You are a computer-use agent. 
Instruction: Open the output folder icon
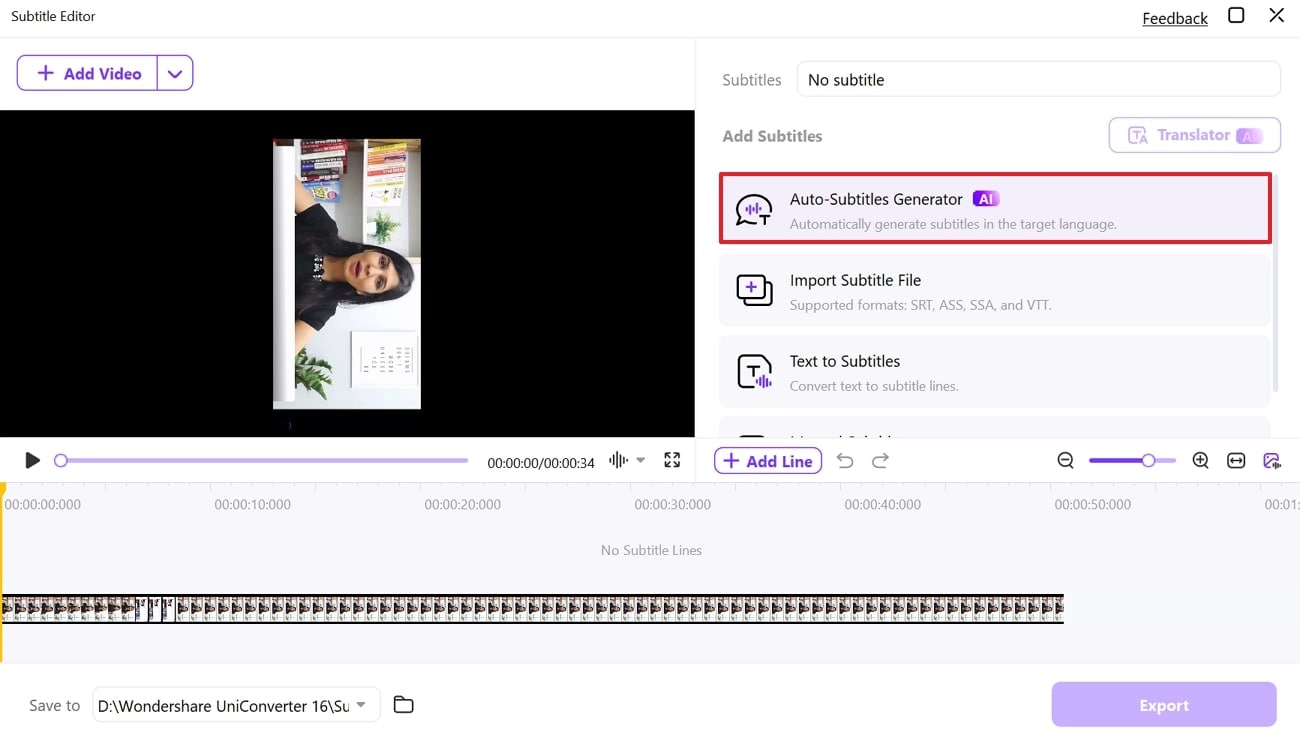pos(403,705)
